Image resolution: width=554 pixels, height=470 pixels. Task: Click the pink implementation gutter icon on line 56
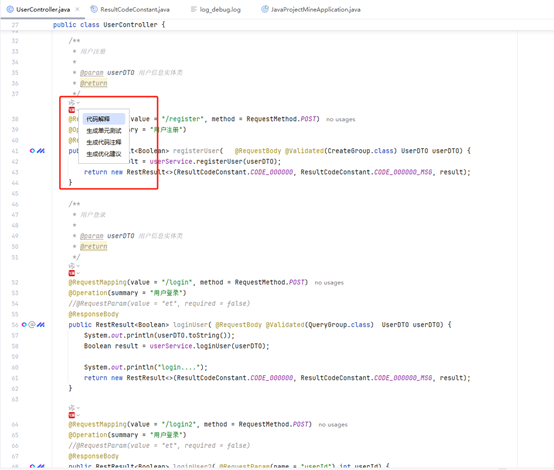click(24, 324)
